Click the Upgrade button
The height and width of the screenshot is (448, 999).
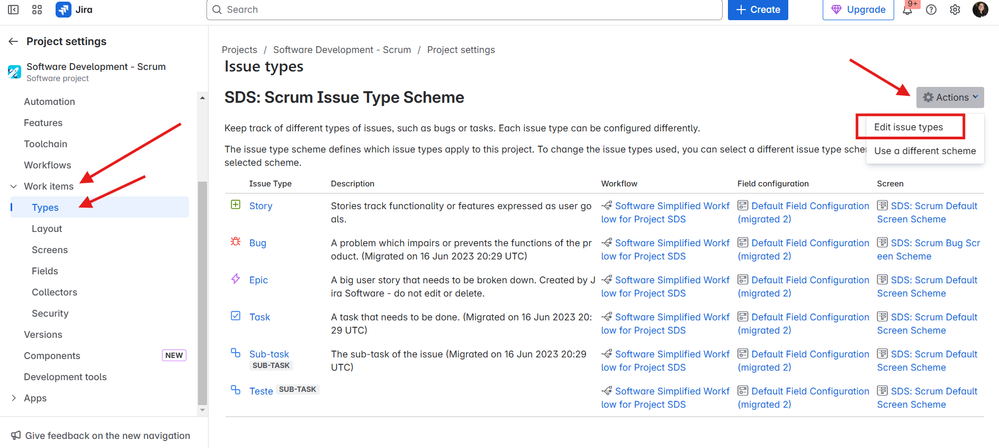[x=858, y=10]
